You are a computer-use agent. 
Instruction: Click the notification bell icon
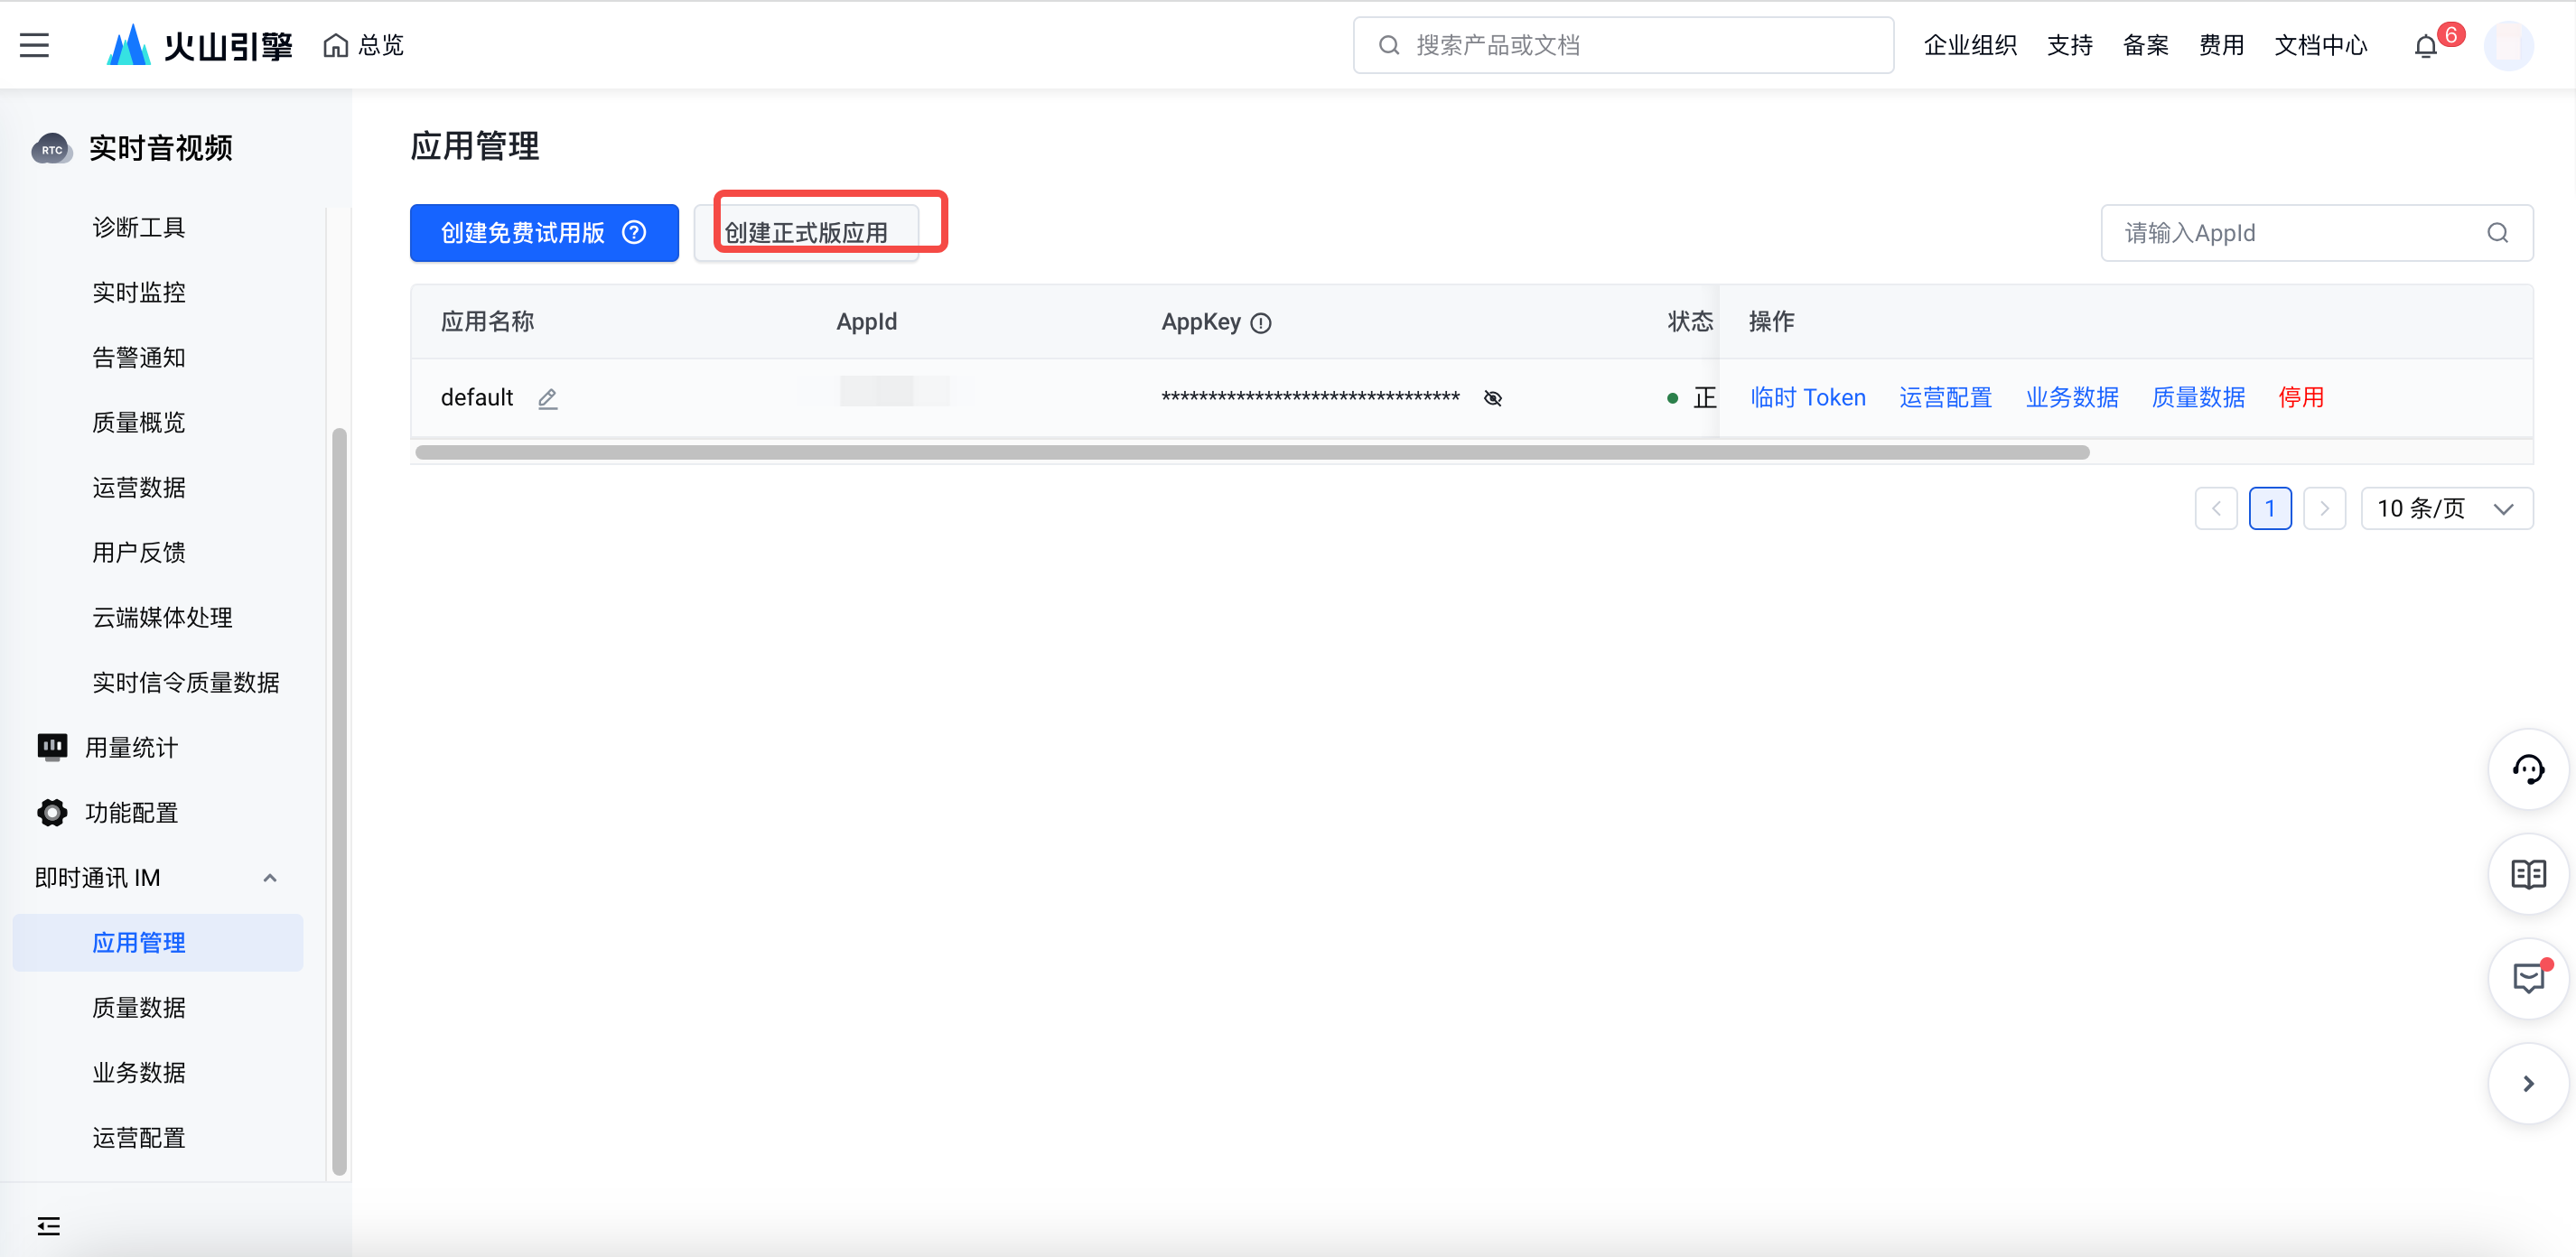pos(2425,46)
